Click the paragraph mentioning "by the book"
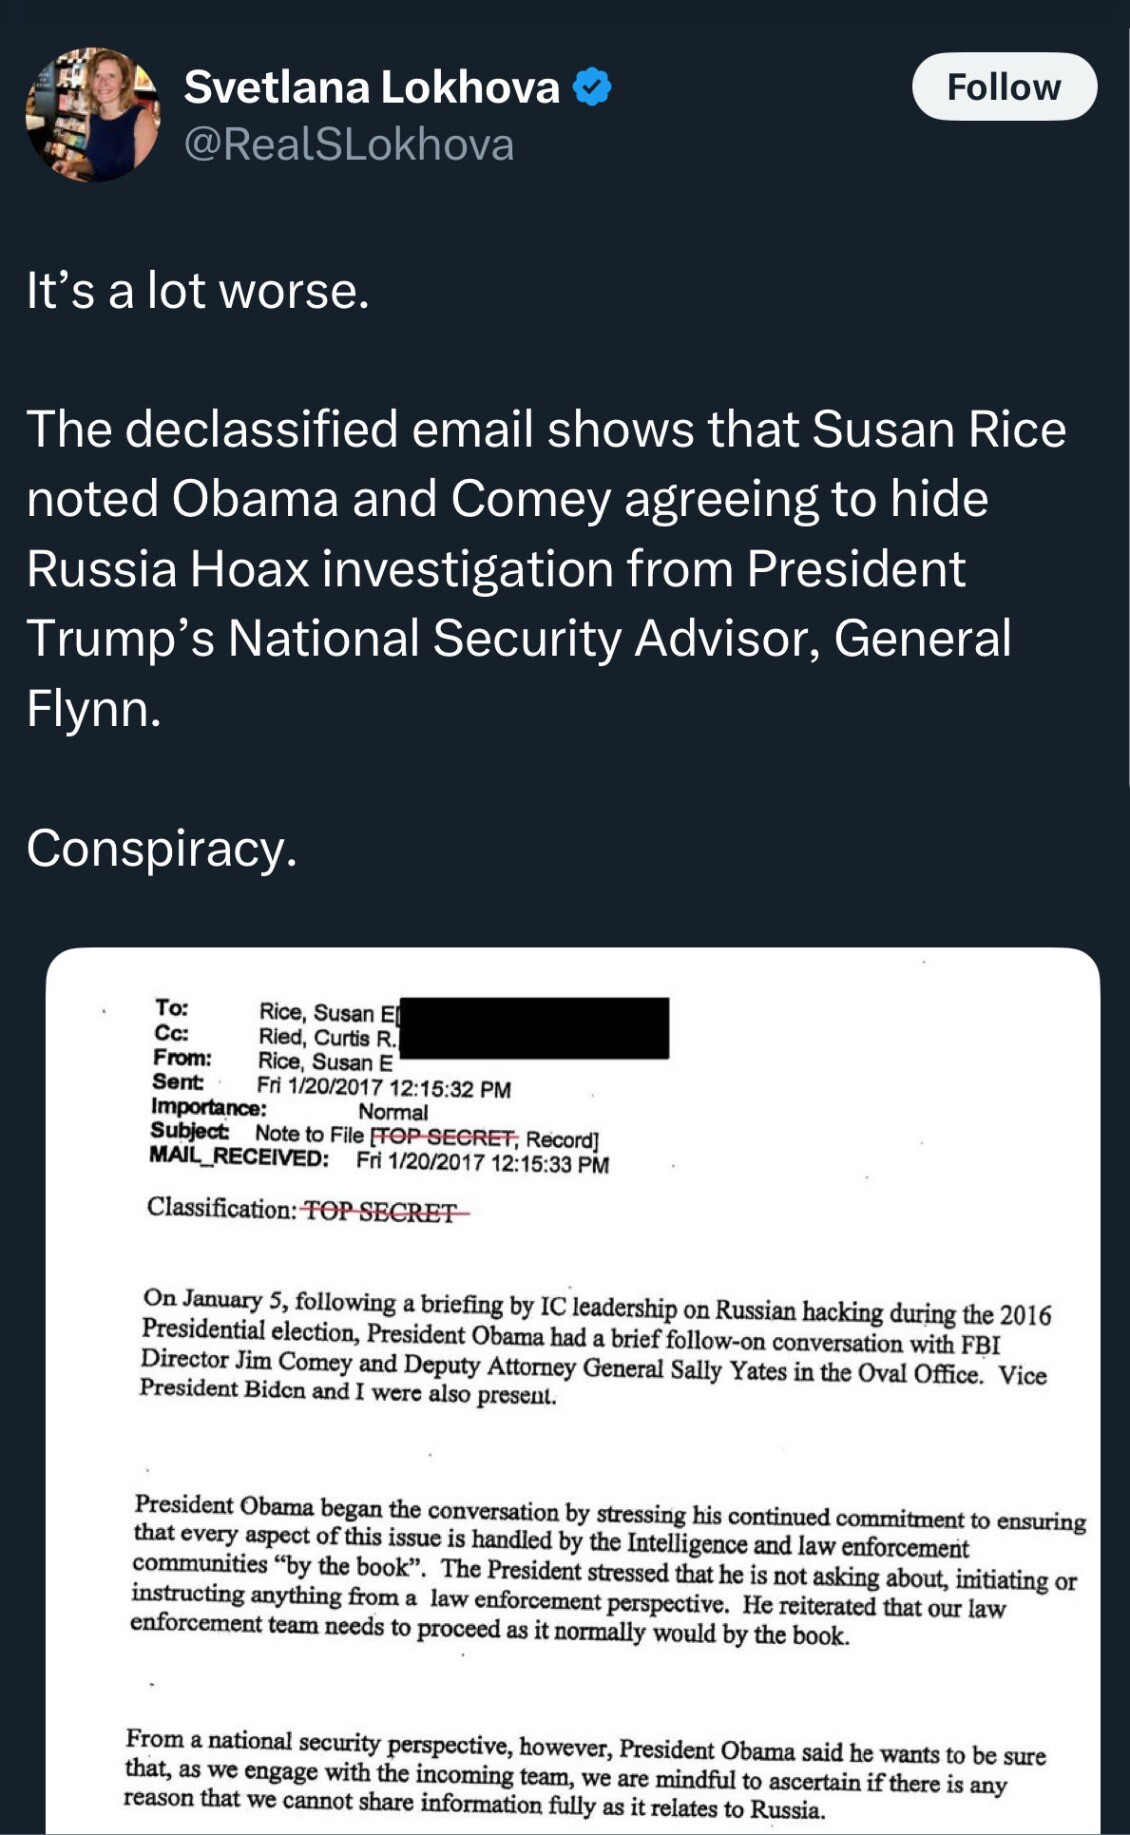 pos(606,1570)
